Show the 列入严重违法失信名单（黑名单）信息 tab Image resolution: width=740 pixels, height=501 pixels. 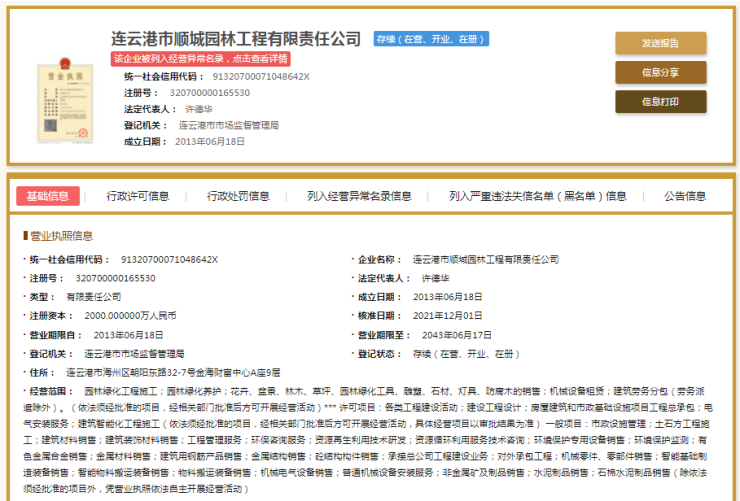click(x=538, y=196)
